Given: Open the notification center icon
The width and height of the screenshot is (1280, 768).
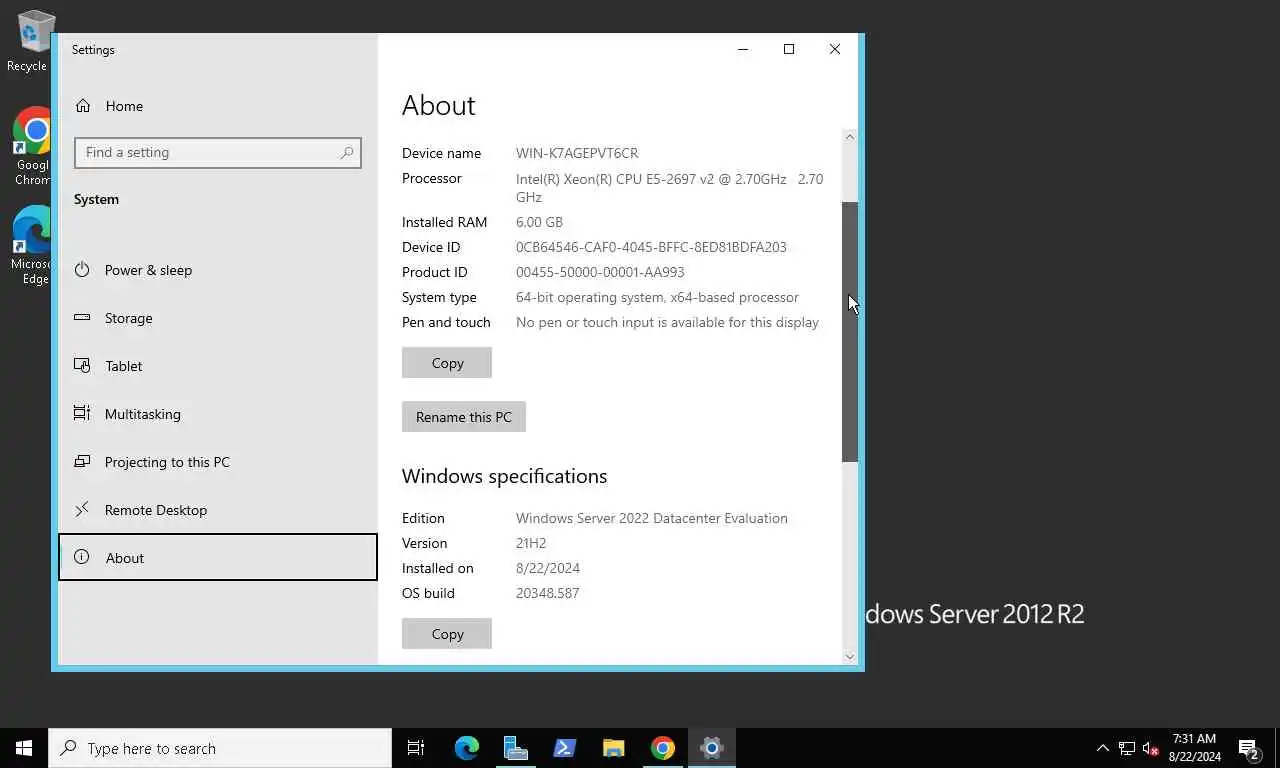Looking at the screenshot, I should click(1250, 748).
